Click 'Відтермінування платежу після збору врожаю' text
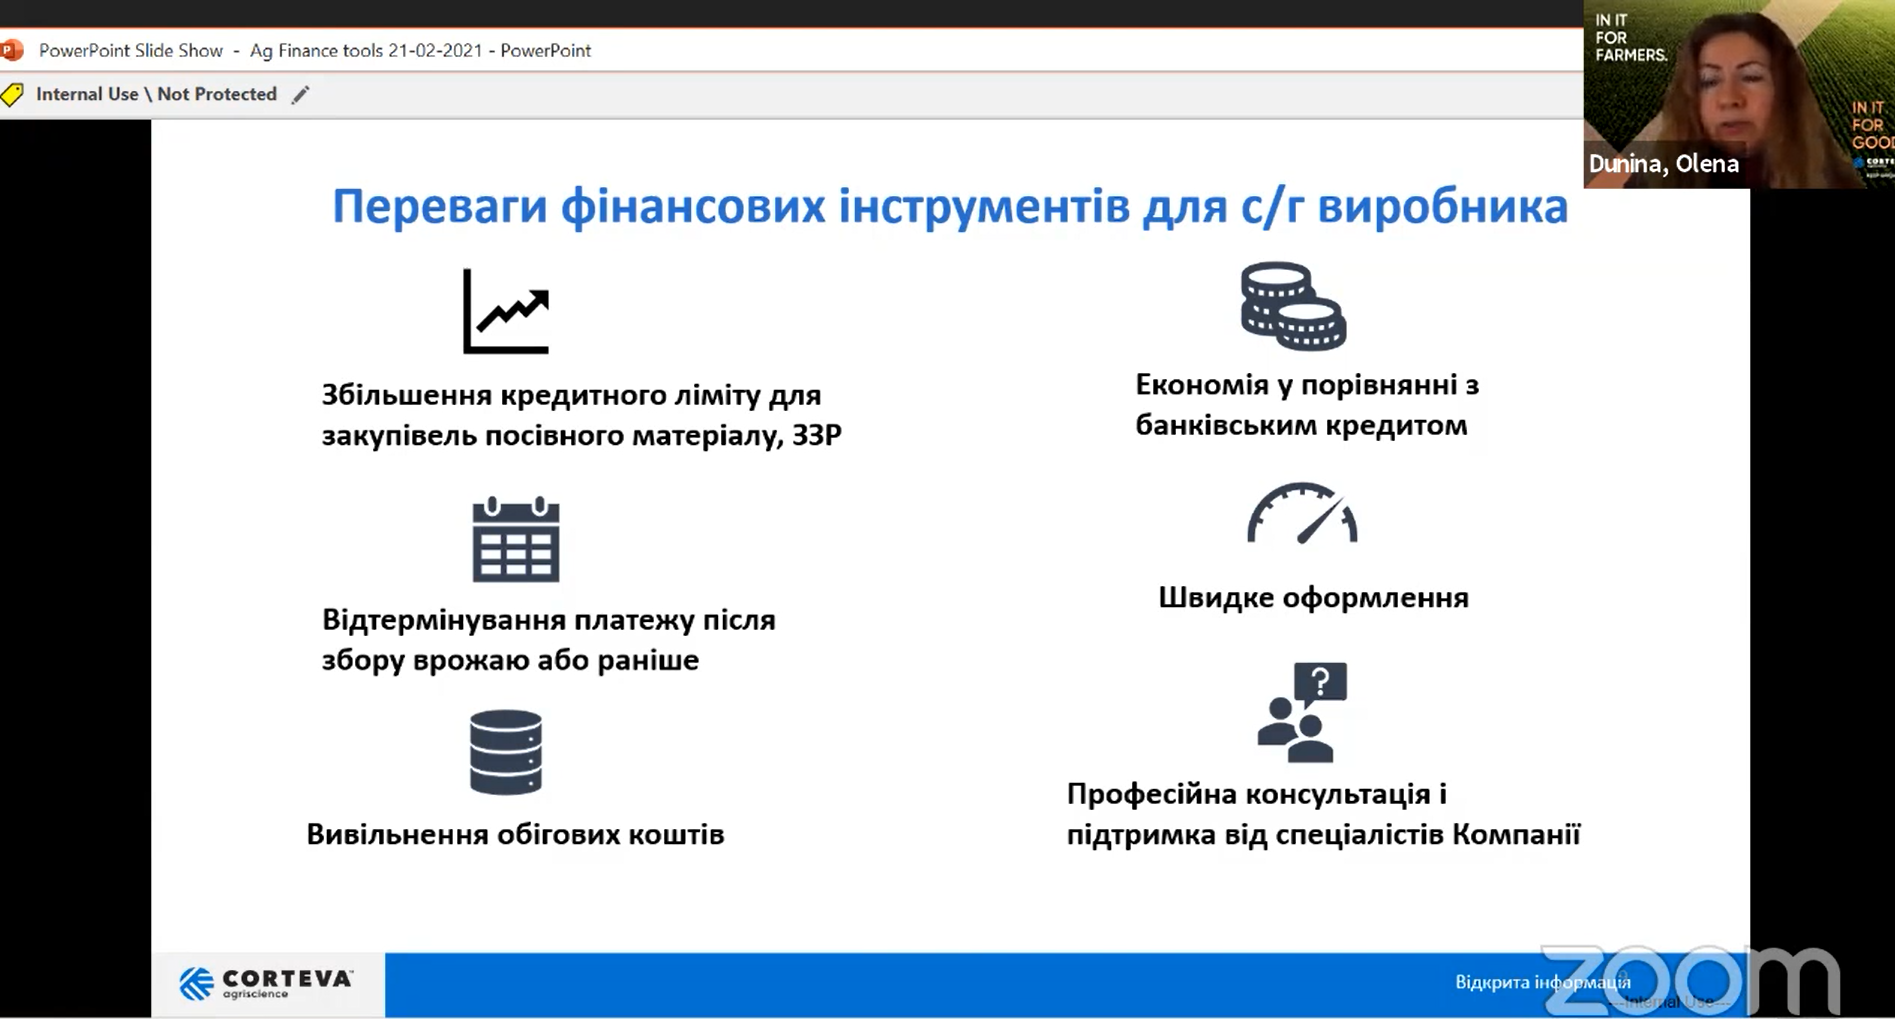This screenshot has height=1019, width=1895. coord(548,640)
